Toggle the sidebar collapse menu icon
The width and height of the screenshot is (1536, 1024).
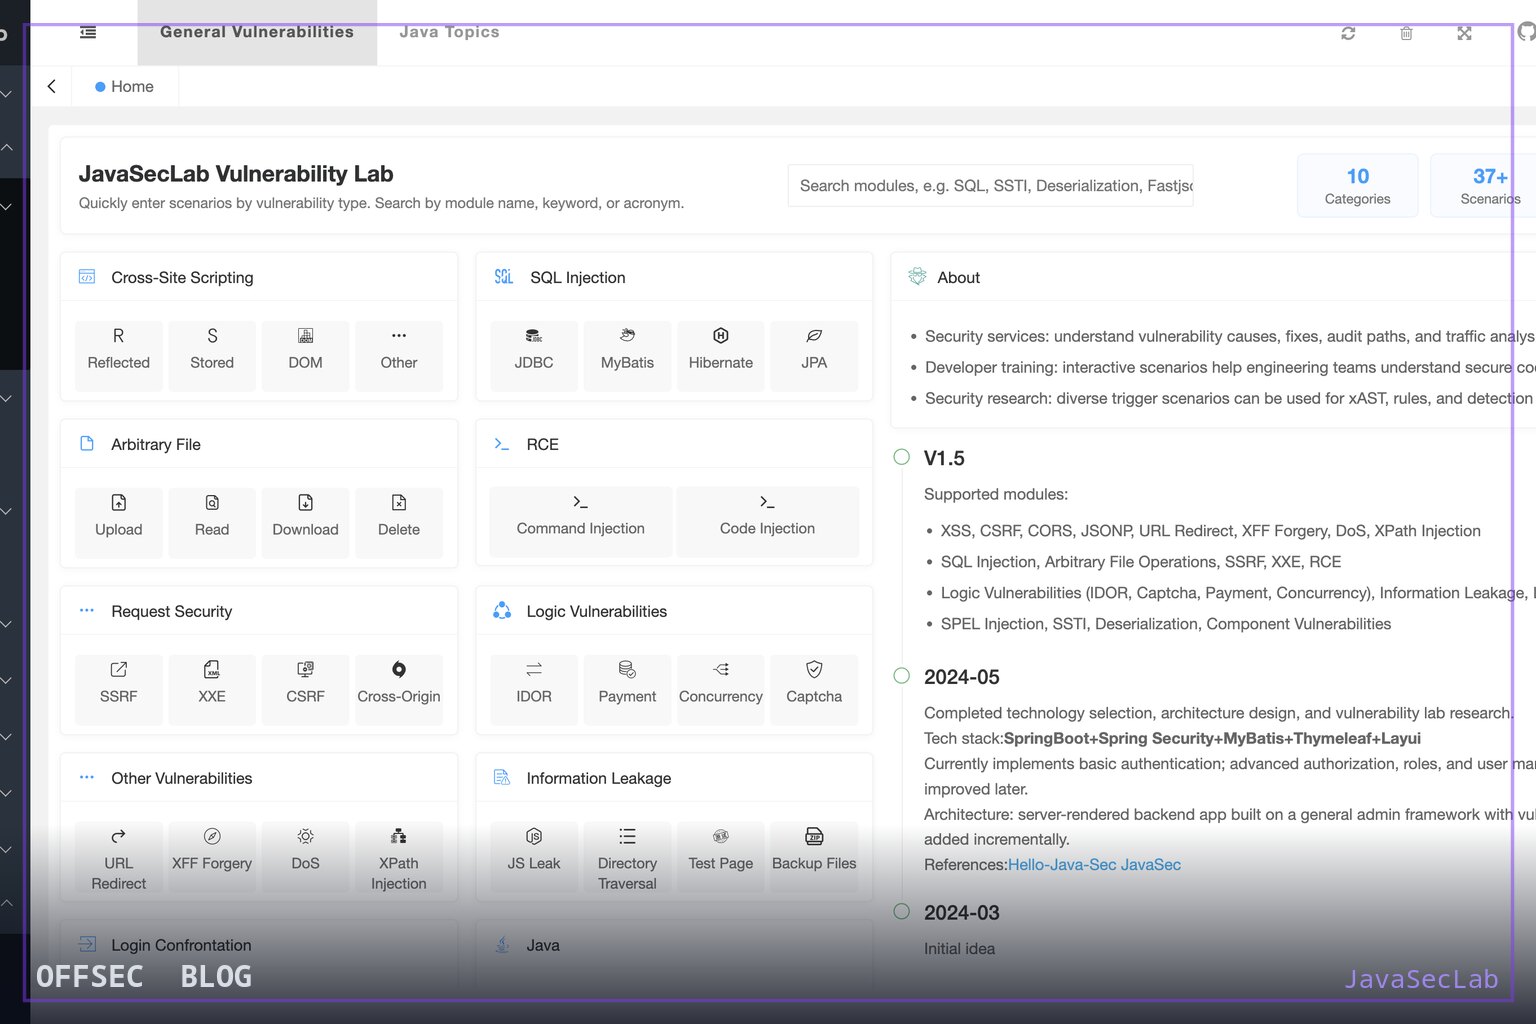click(88, 32)
